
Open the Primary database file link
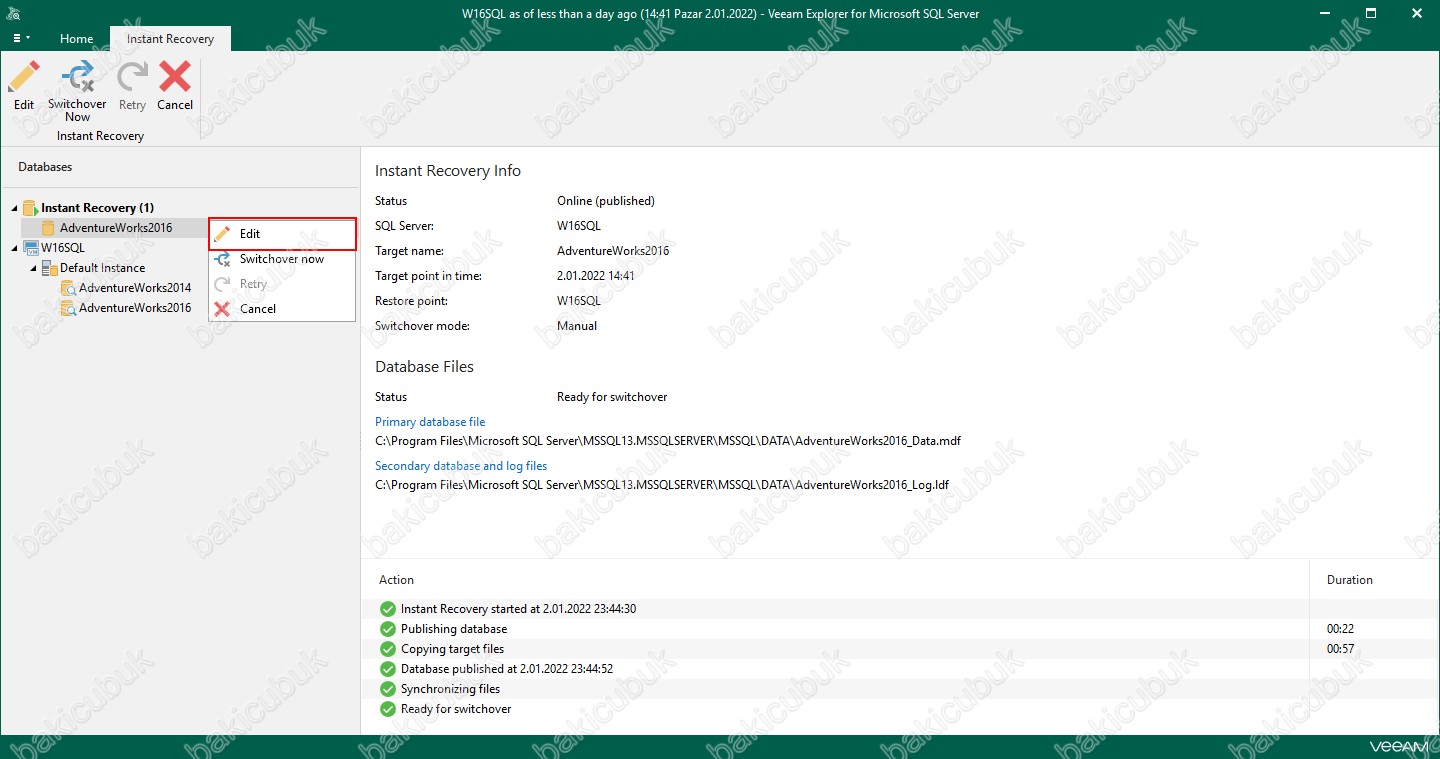tap(430, 422)
